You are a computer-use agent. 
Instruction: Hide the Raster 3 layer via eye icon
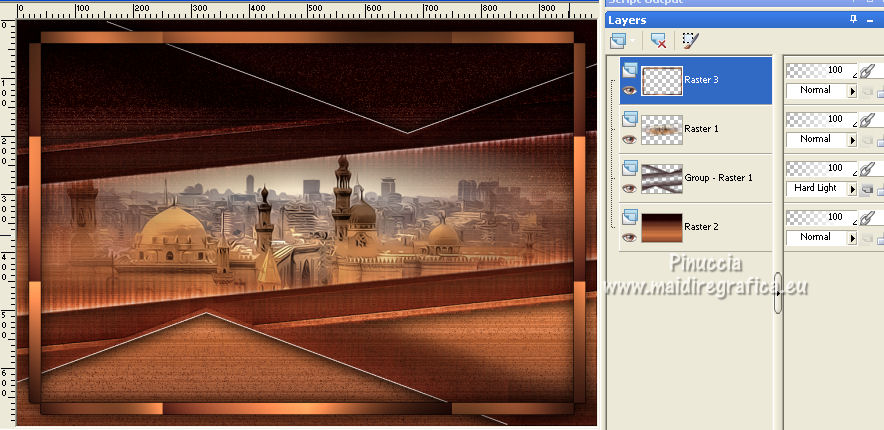tap(630, 90)
